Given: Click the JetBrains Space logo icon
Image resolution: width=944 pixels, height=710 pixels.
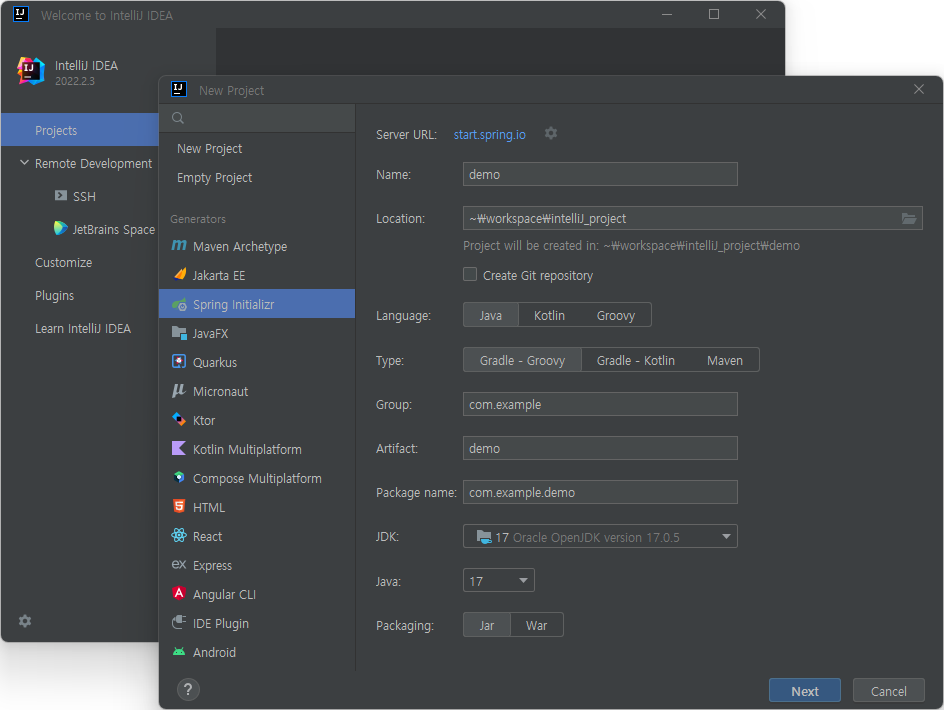Looking at the screenshot, I should (x=60, y=228).
